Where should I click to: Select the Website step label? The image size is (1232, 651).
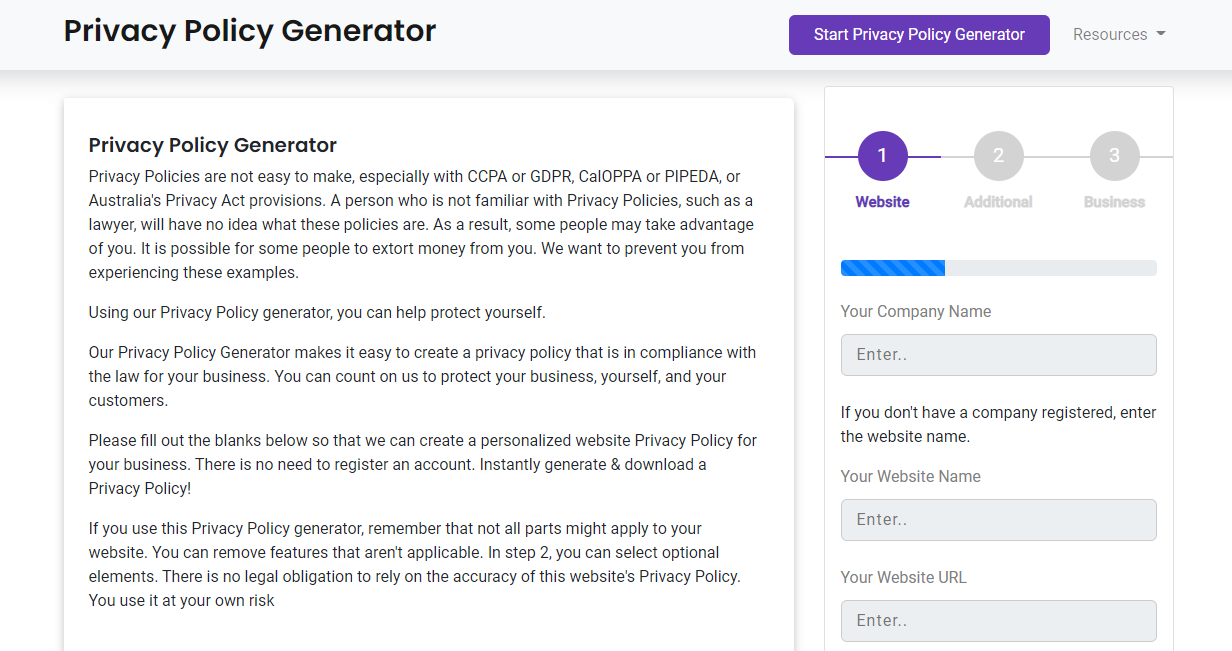click(882, 202)
